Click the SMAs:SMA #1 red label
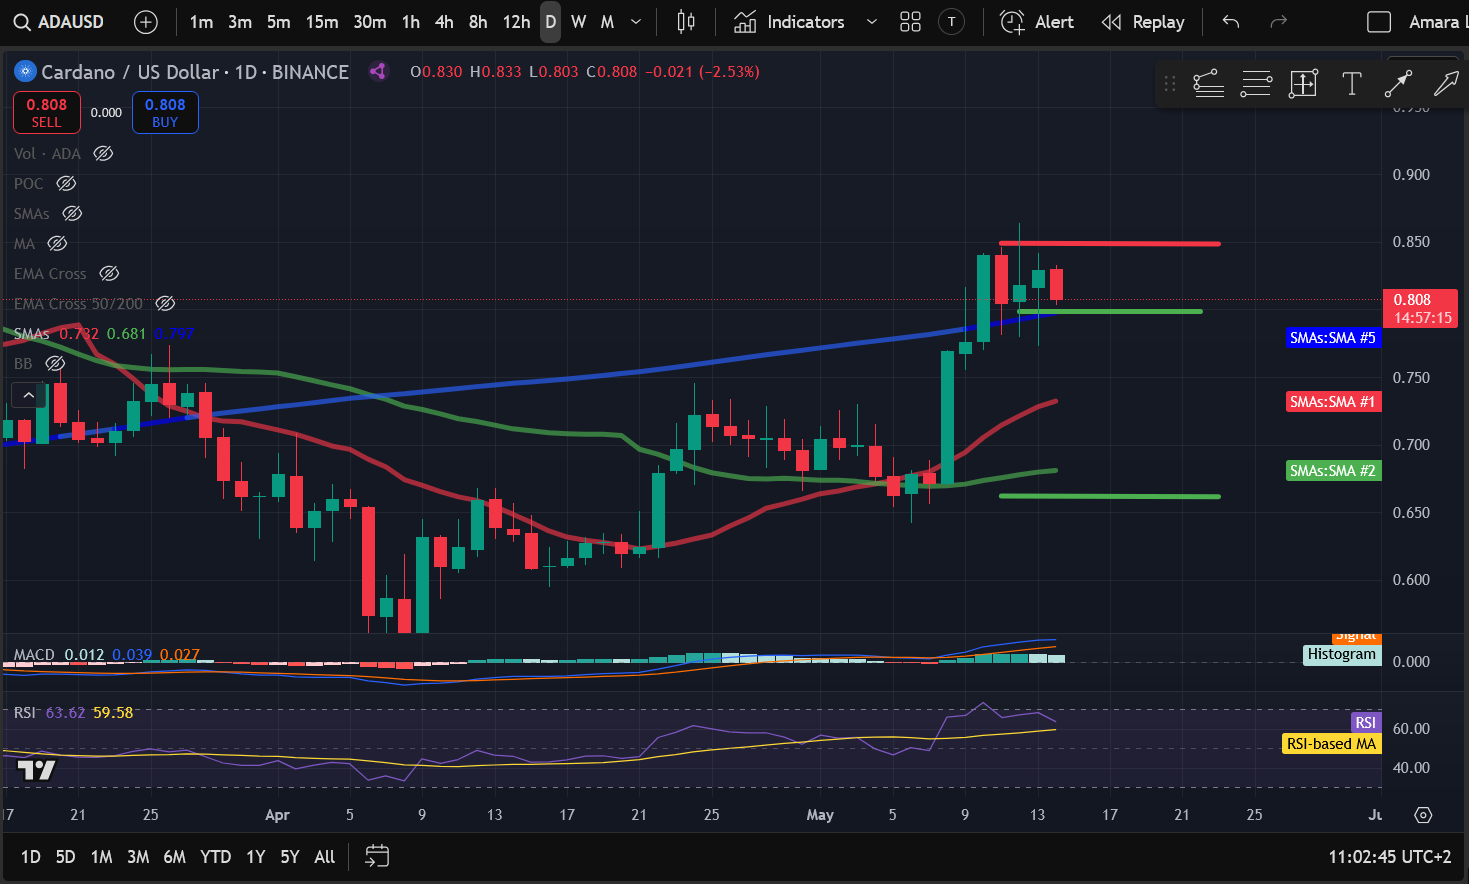The image size is (1469, 884). [x=1332, y=402]
